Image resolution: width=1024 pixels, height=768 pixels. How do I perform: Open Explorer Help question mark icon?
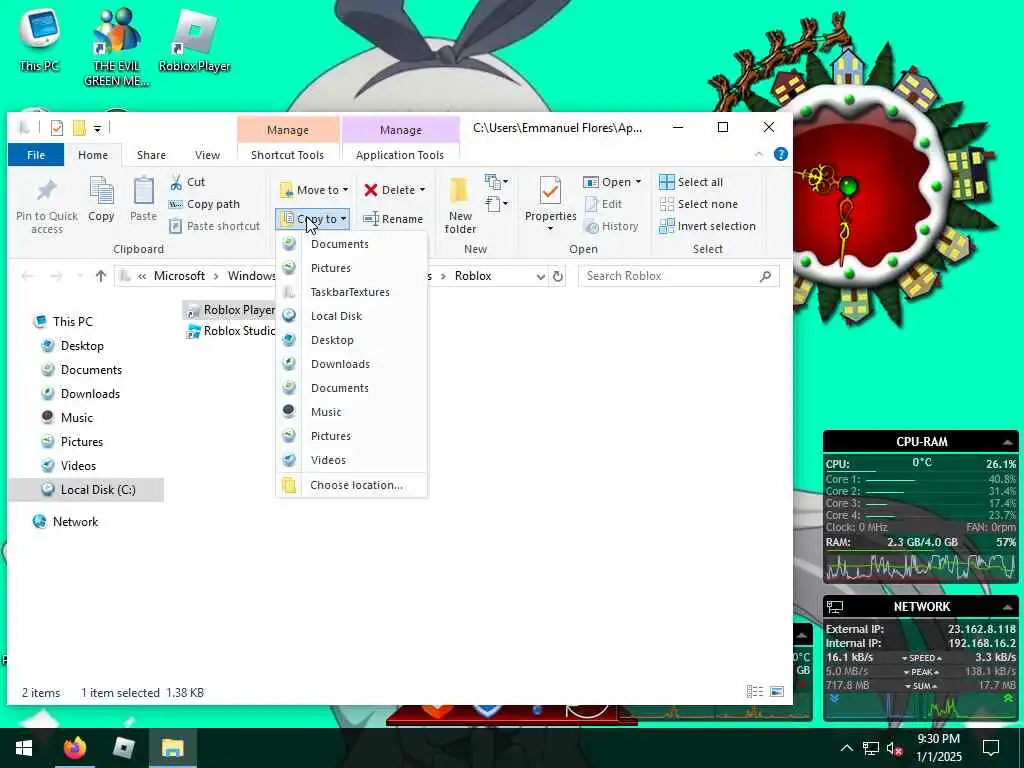(x=780, y=154)
